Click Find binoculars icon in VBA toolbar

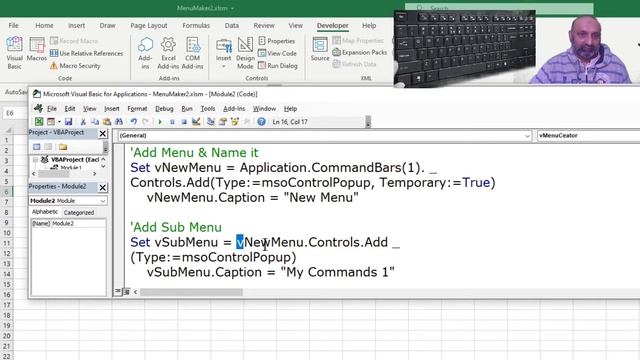[119, 121]
